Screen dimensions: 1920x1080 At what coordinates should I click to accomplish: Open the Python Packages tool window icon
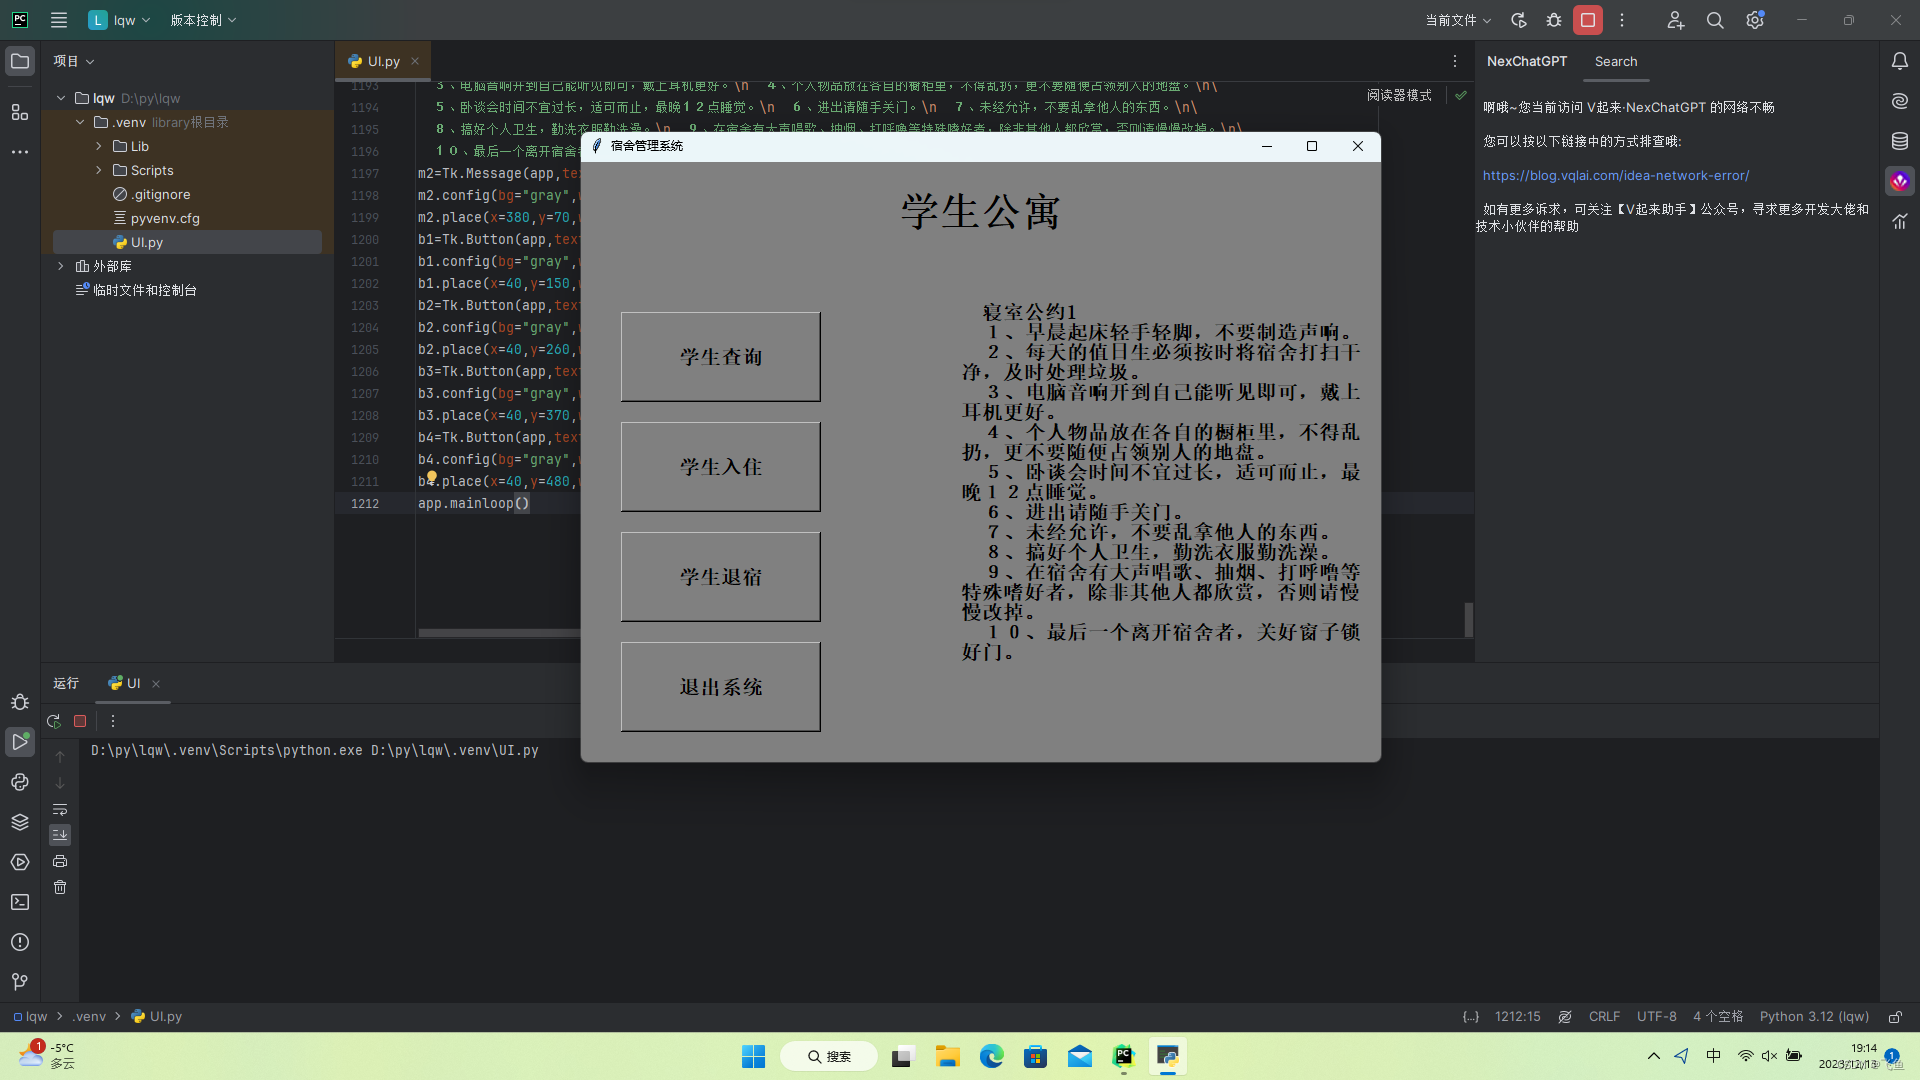pos(20,822)
